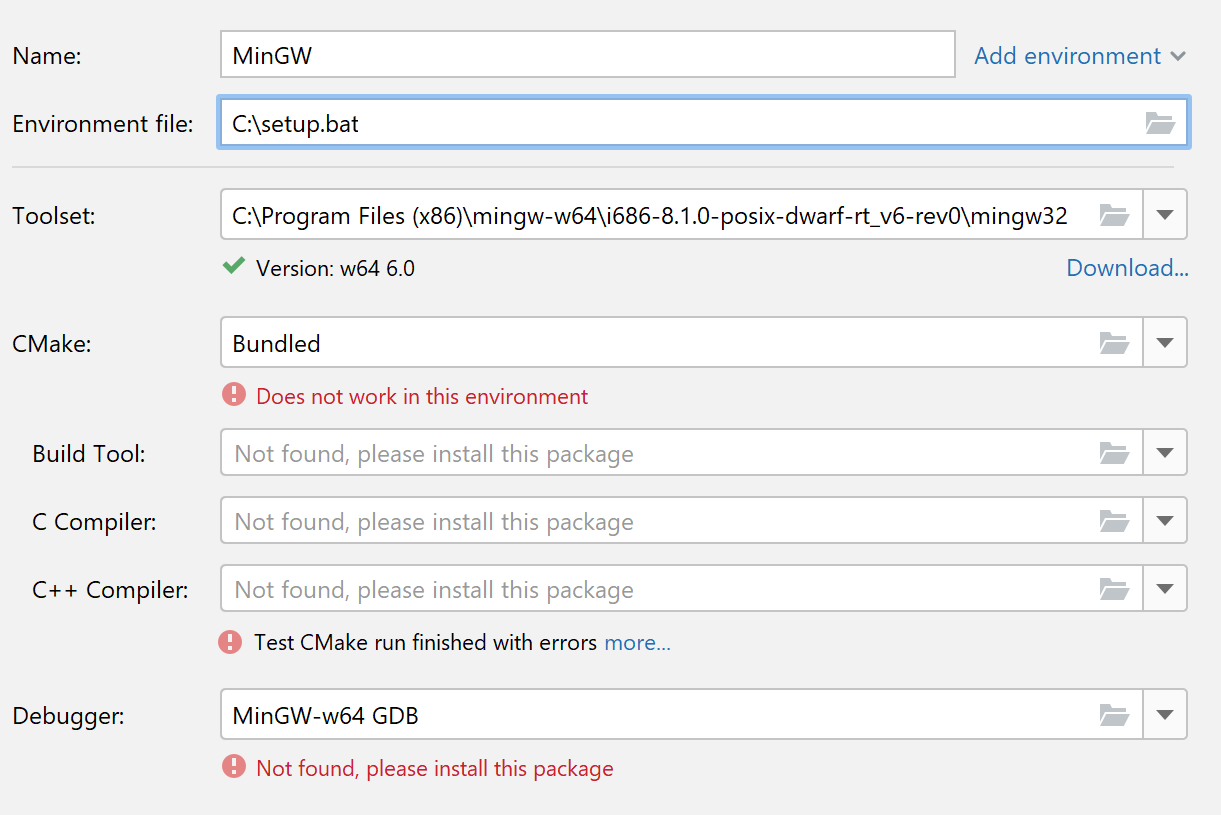Open the C Compiler dropdown list

[1166, 520]
